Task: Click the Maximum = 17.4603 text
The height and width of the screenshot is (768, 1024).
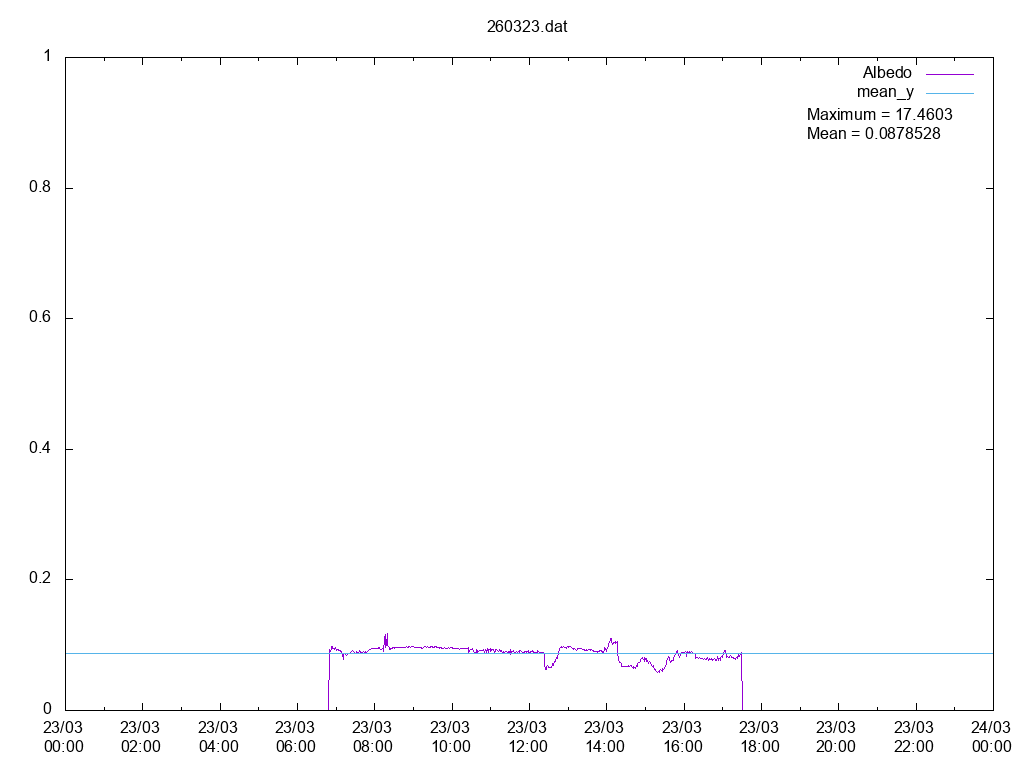Action: [x=879, y=114]
